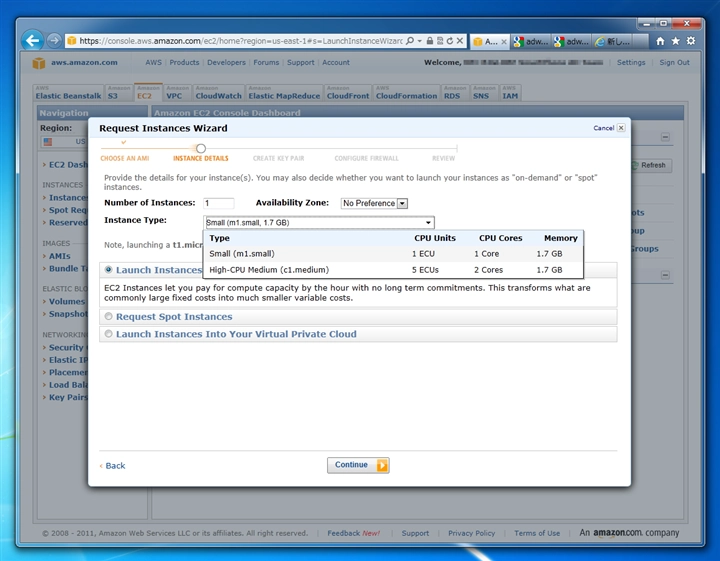Click the orange arrow on Continue button
Viewport: 720px width, 561px height.
tap(382, 466)
